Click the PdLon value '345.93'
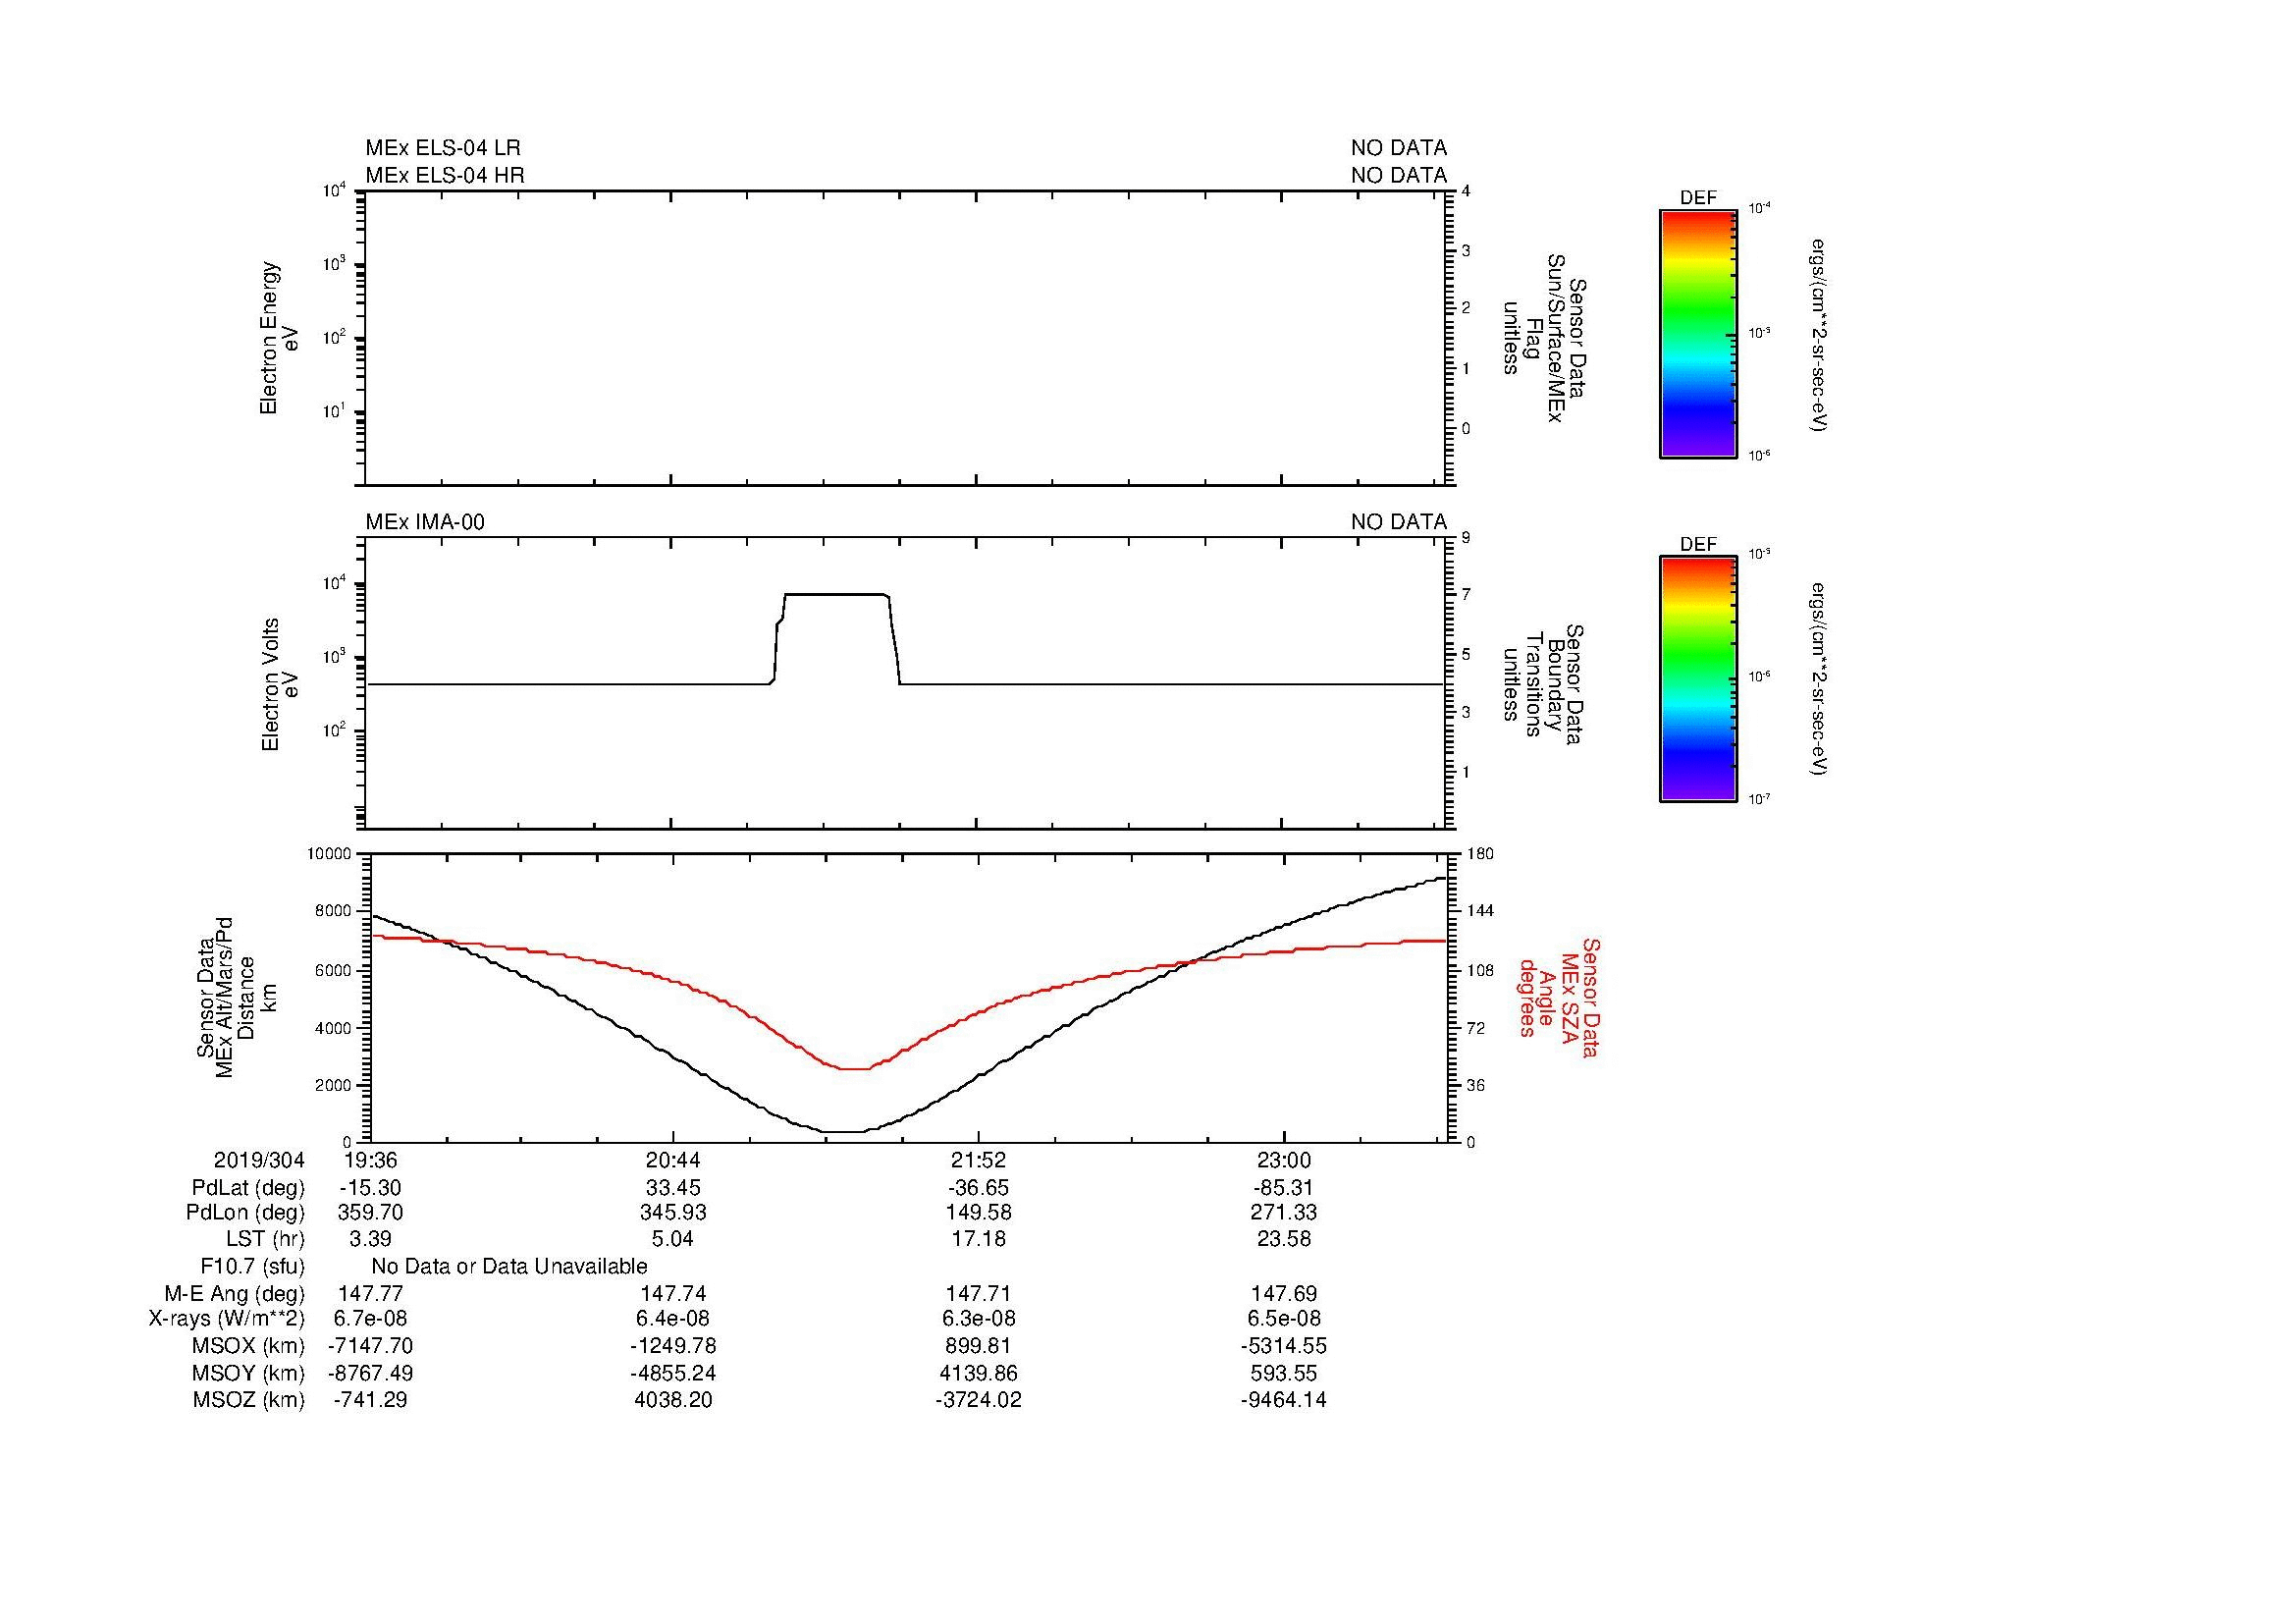The height and width of the screenshot is (1623, 2296). tap(673, 1213)
